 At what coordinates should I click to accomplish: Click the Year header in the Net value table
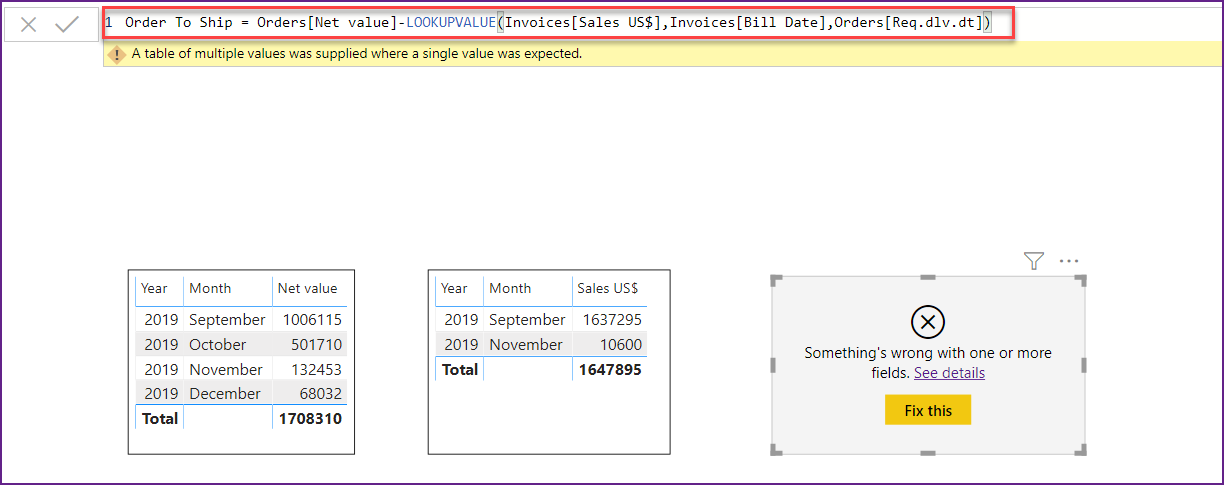154,288
